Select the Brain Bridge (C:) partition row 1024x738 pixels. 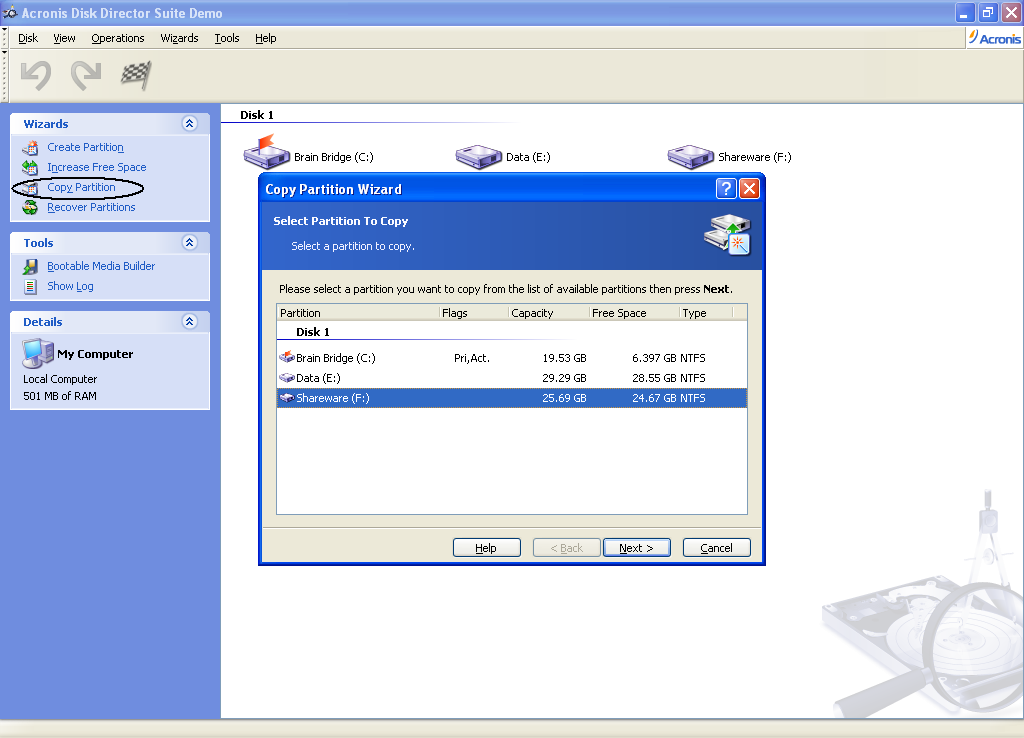coord(512,358)
